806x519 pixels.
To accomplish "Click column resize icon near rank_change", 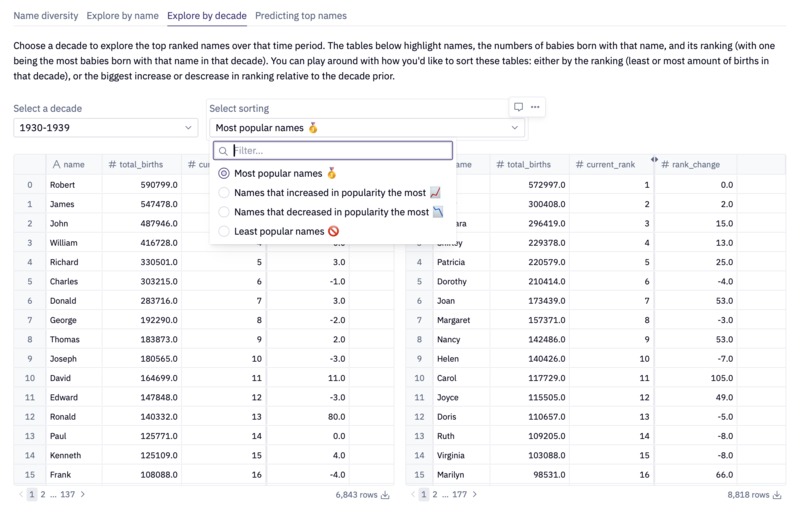I will click(x=654, y=160).
